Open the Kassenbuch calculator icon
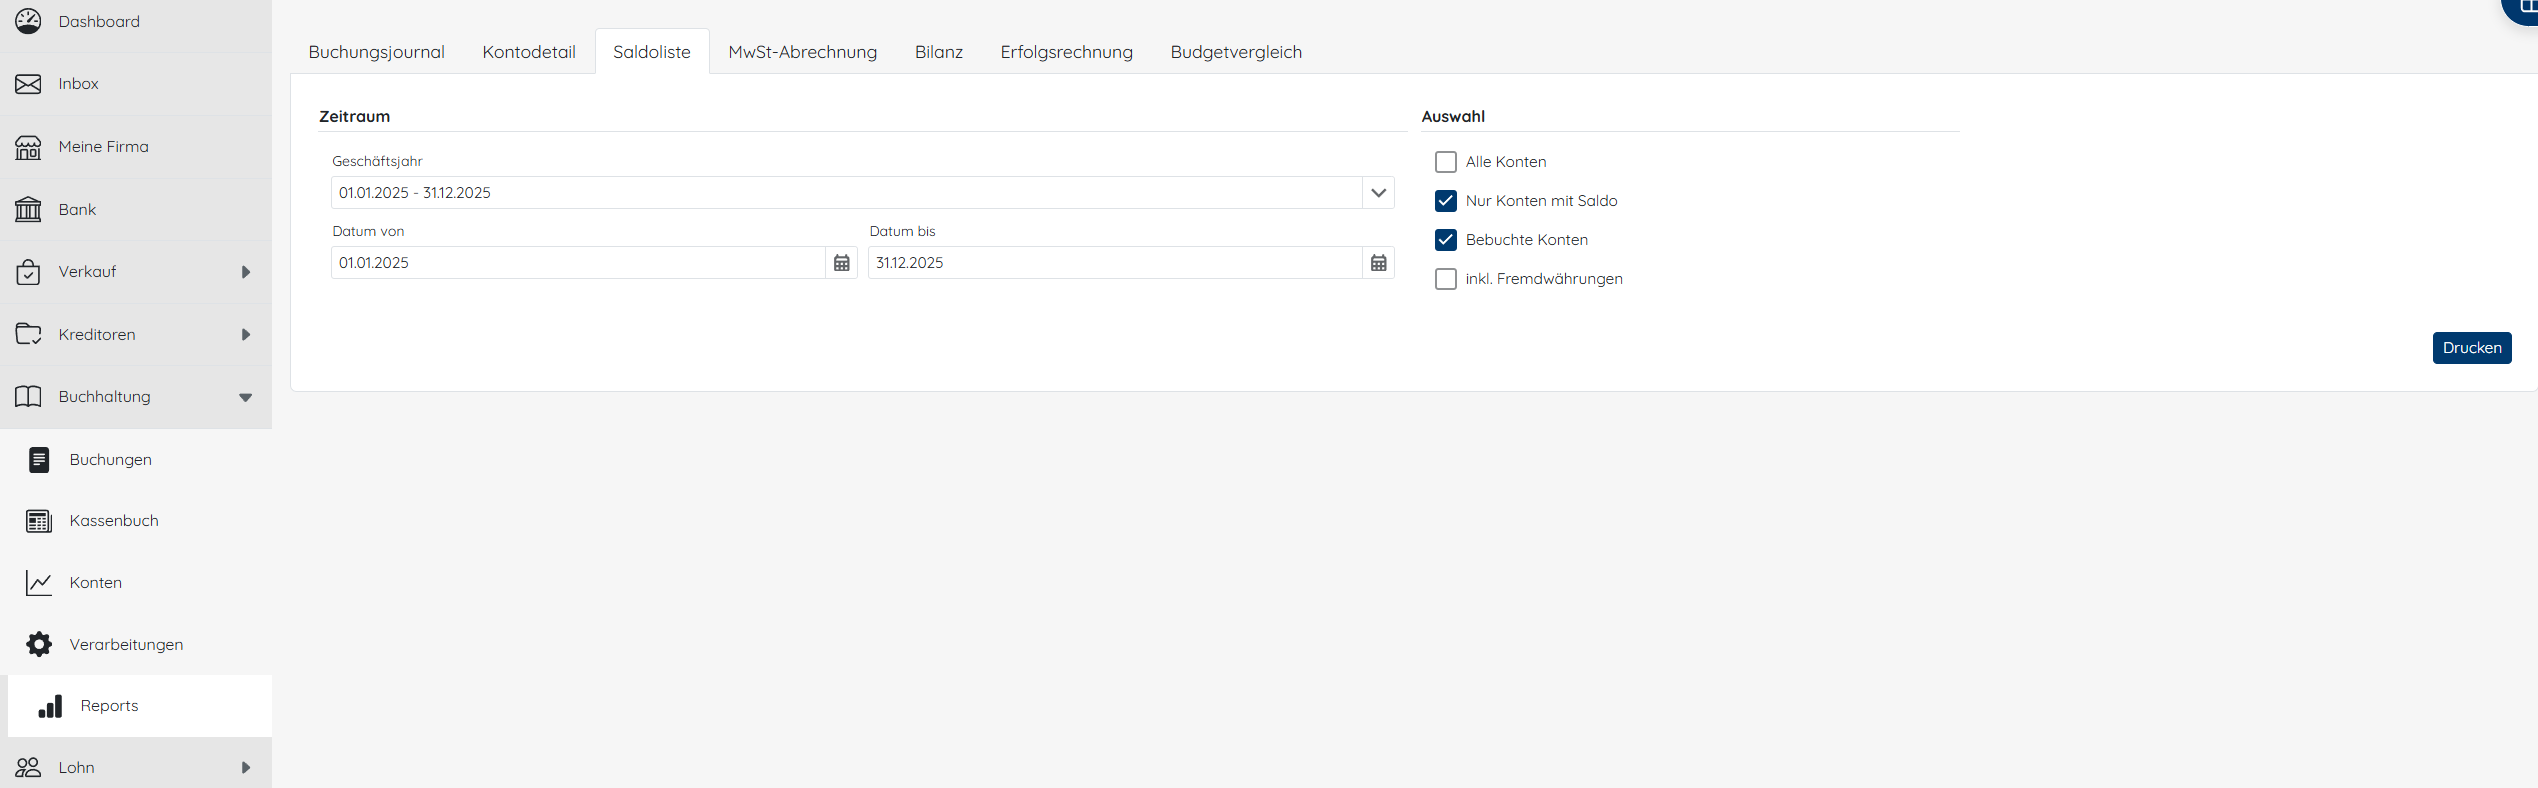 (x=39, y=521)
